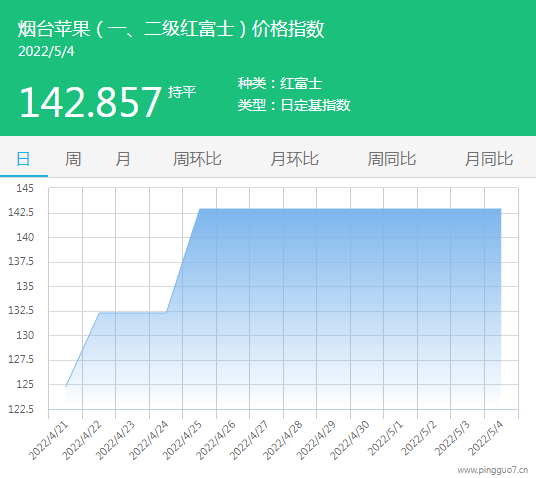Click the 2022/5/4 axis label
Viewport: 536px width, 478px height.
tap(485, 438)
